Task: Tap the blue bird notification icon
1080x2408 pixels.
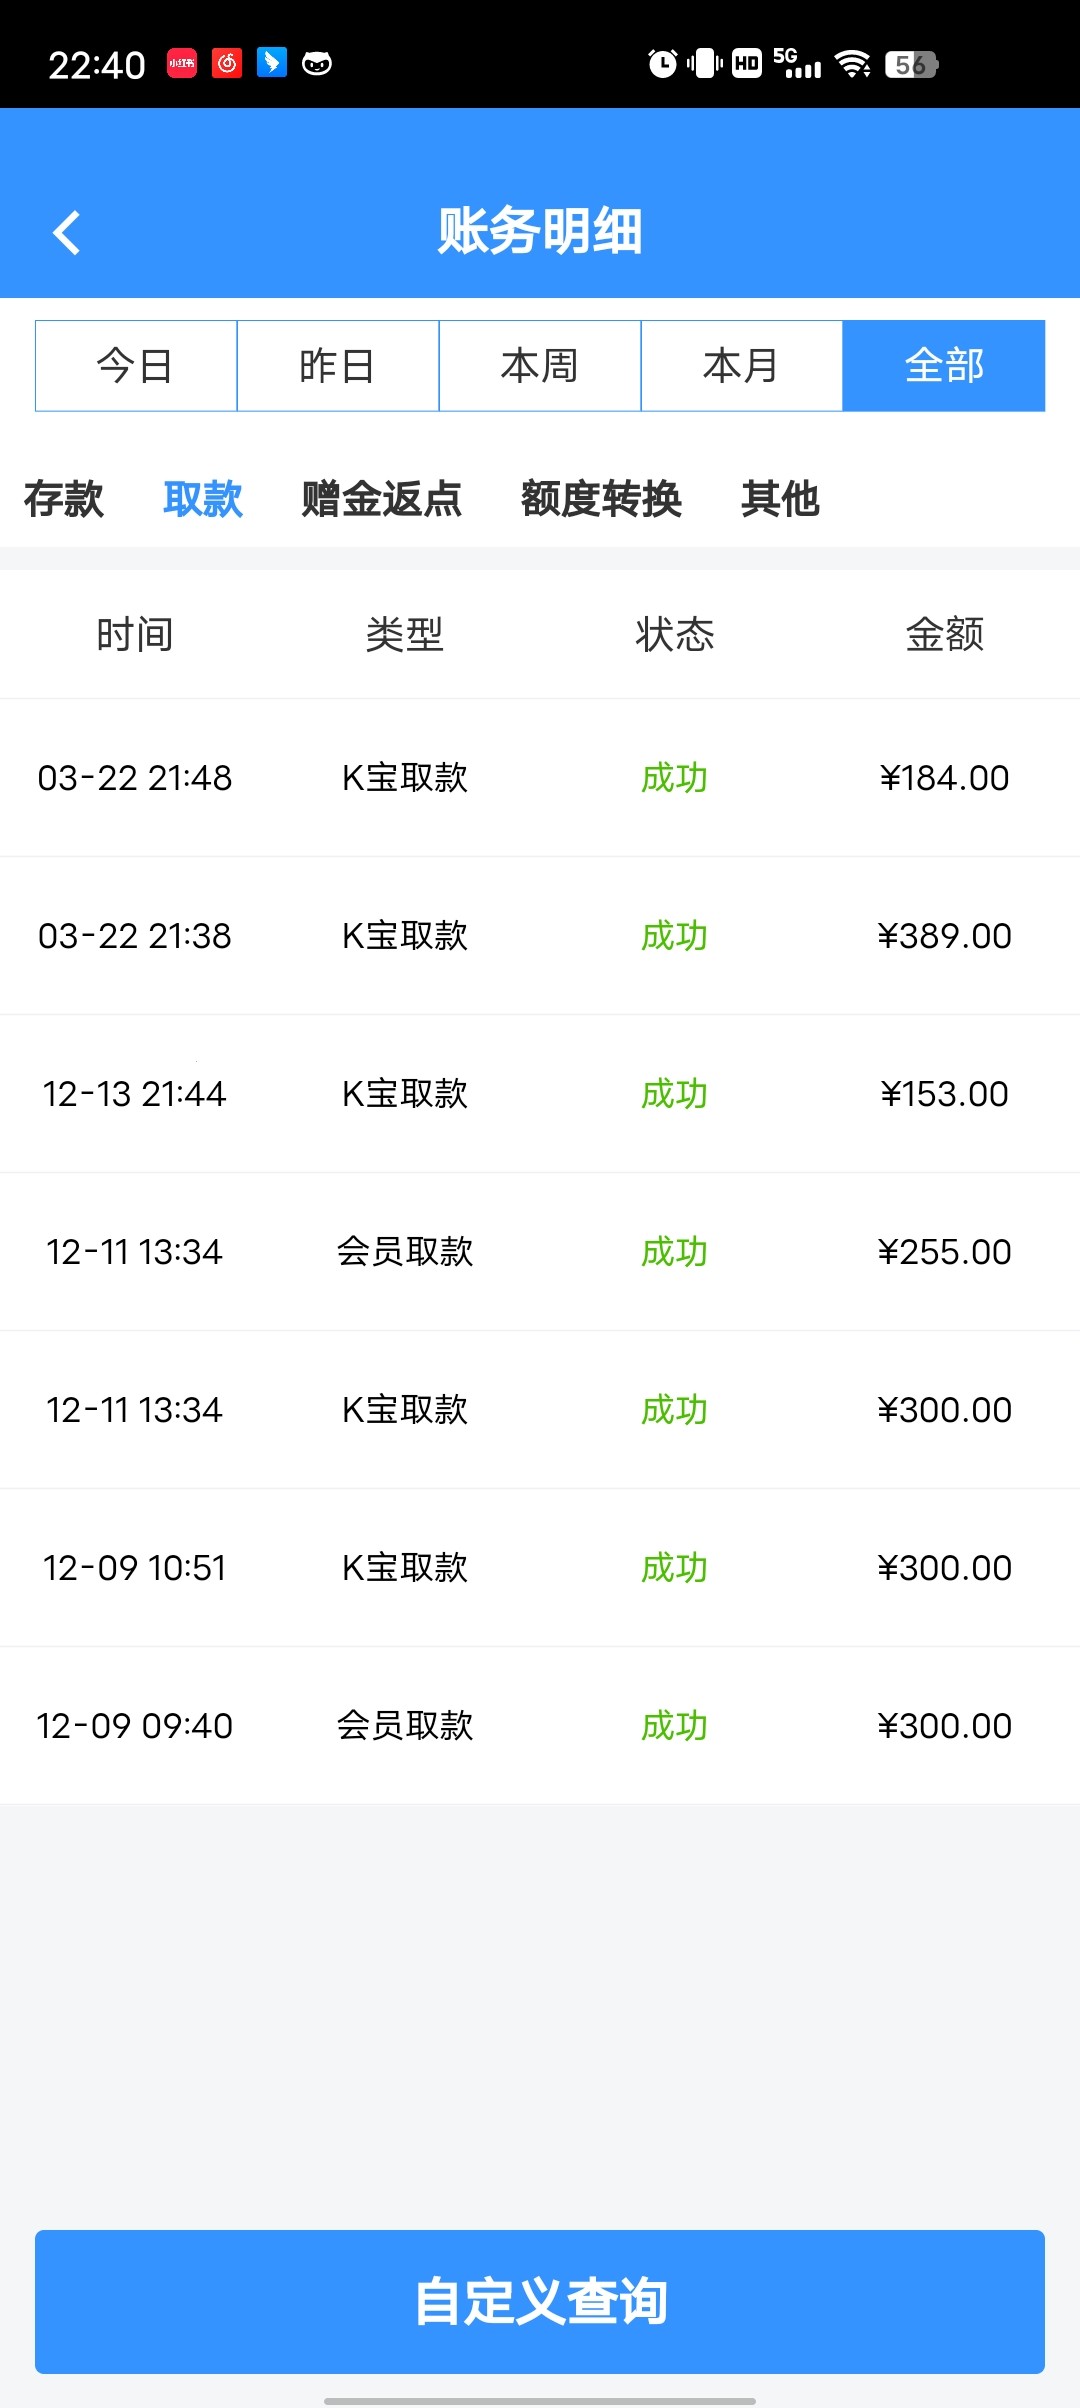Action: [272, 63]
